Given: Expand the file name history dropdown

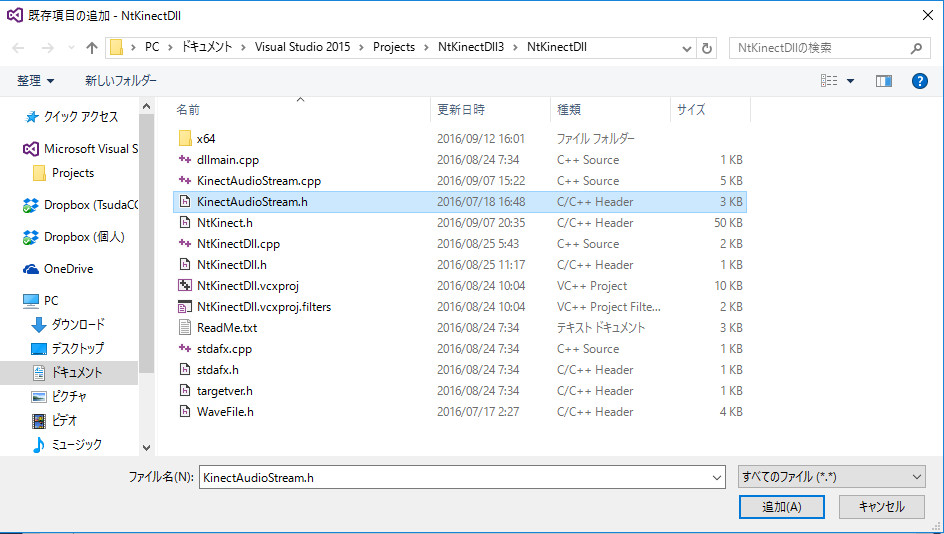Looking at the screenshot, I should [x=717, y=478].
